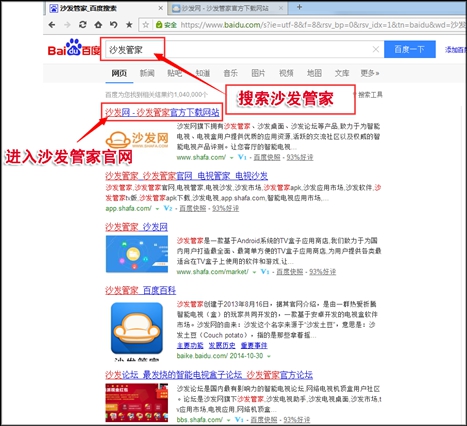Reload the page with refresh icon
The height and width of the screenshot is (426, 467).
pyautogui.click(x=83, y=24)
